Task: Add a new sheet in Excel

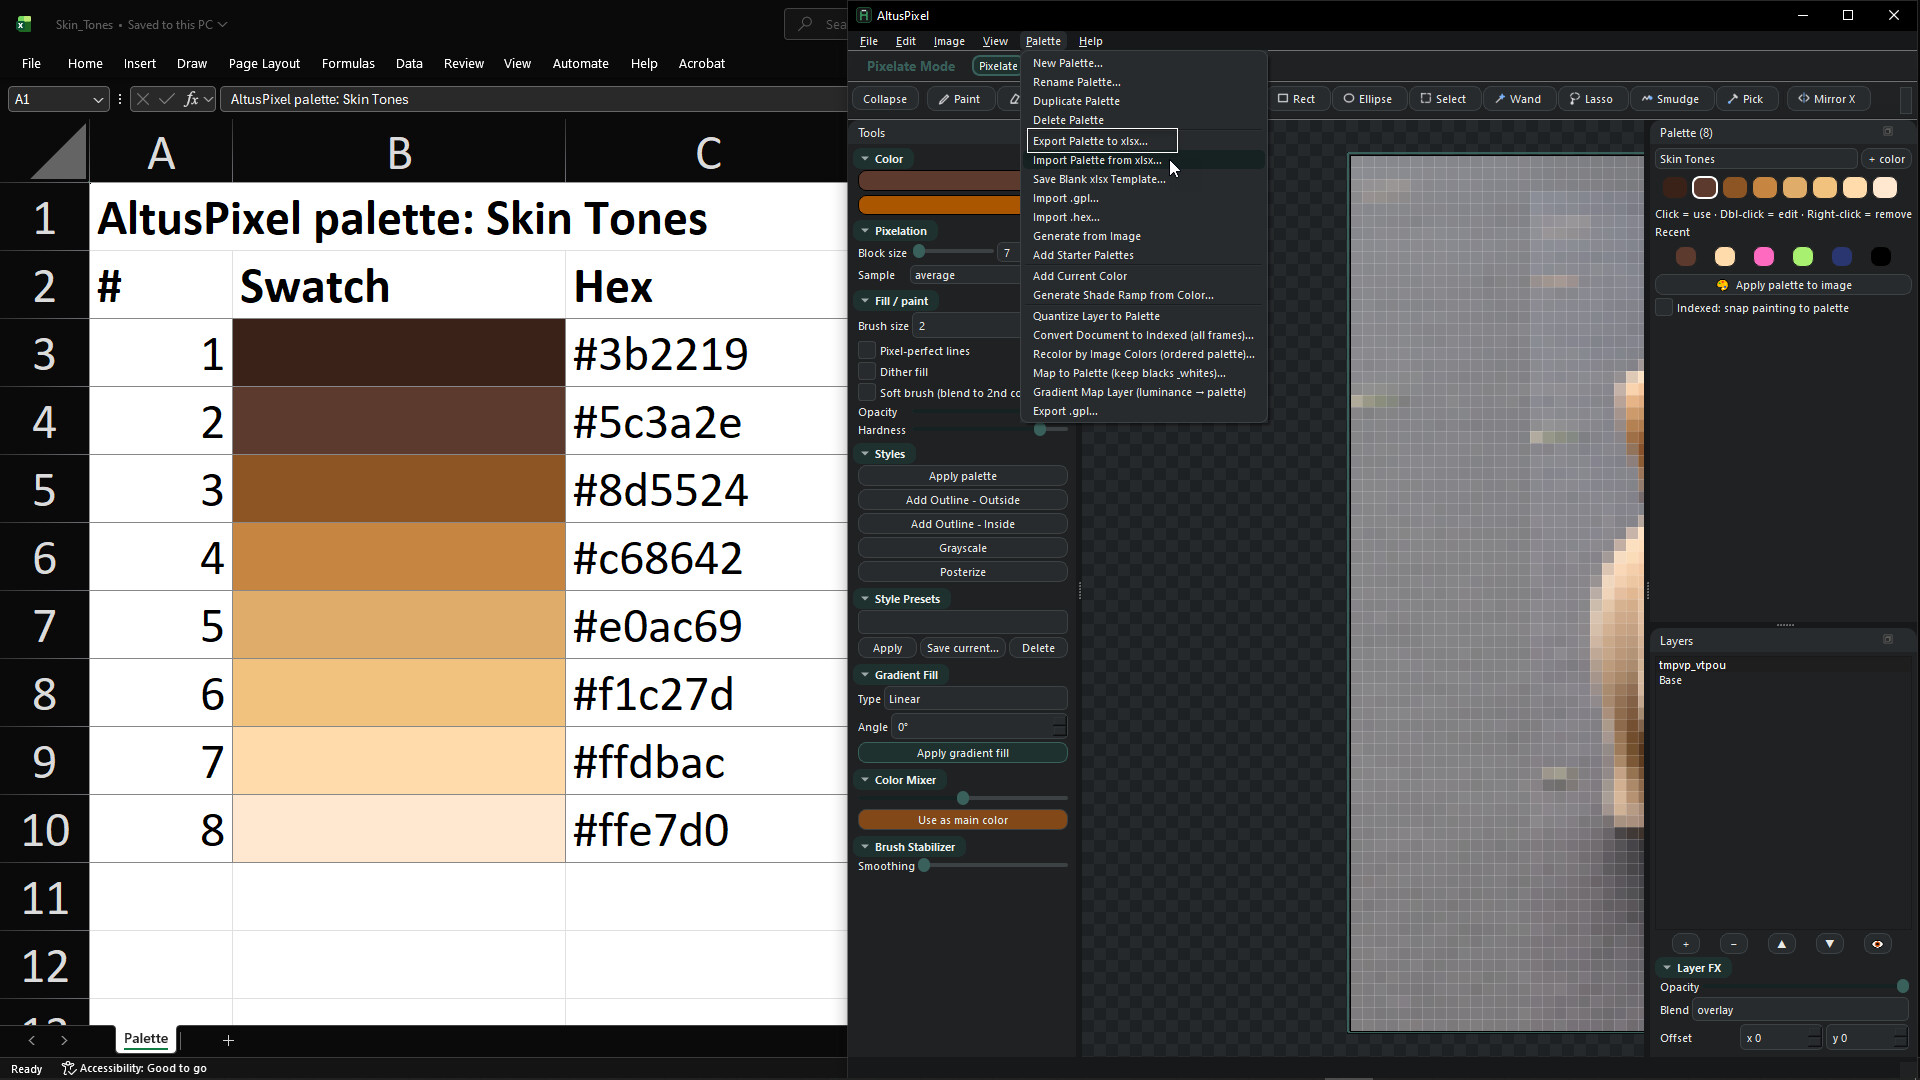Action: tap(228, 1040)
